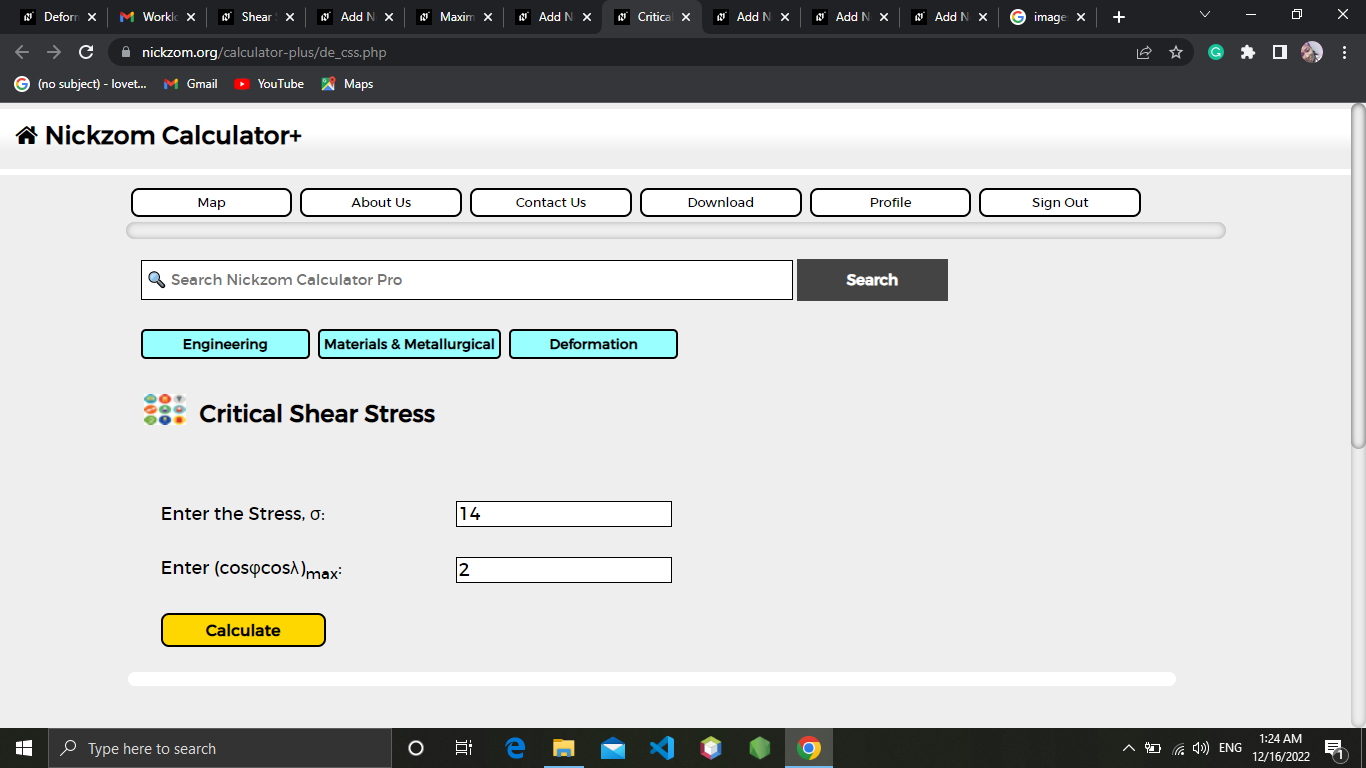Image resolution: width=1366 pixels, height=768 pixels.
Task: Open new tab with plus icon
Action: [x=1119, y=17]
